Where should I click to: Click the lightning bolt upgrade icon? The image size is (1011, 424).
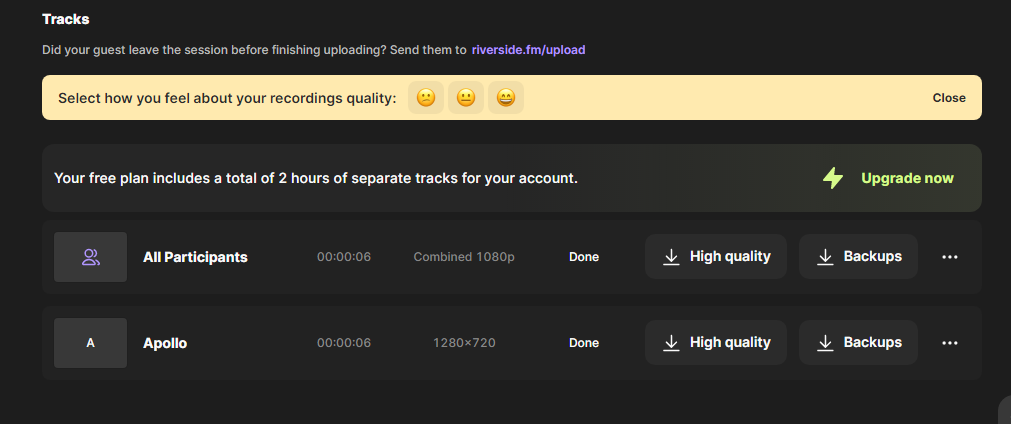[833, 178]
